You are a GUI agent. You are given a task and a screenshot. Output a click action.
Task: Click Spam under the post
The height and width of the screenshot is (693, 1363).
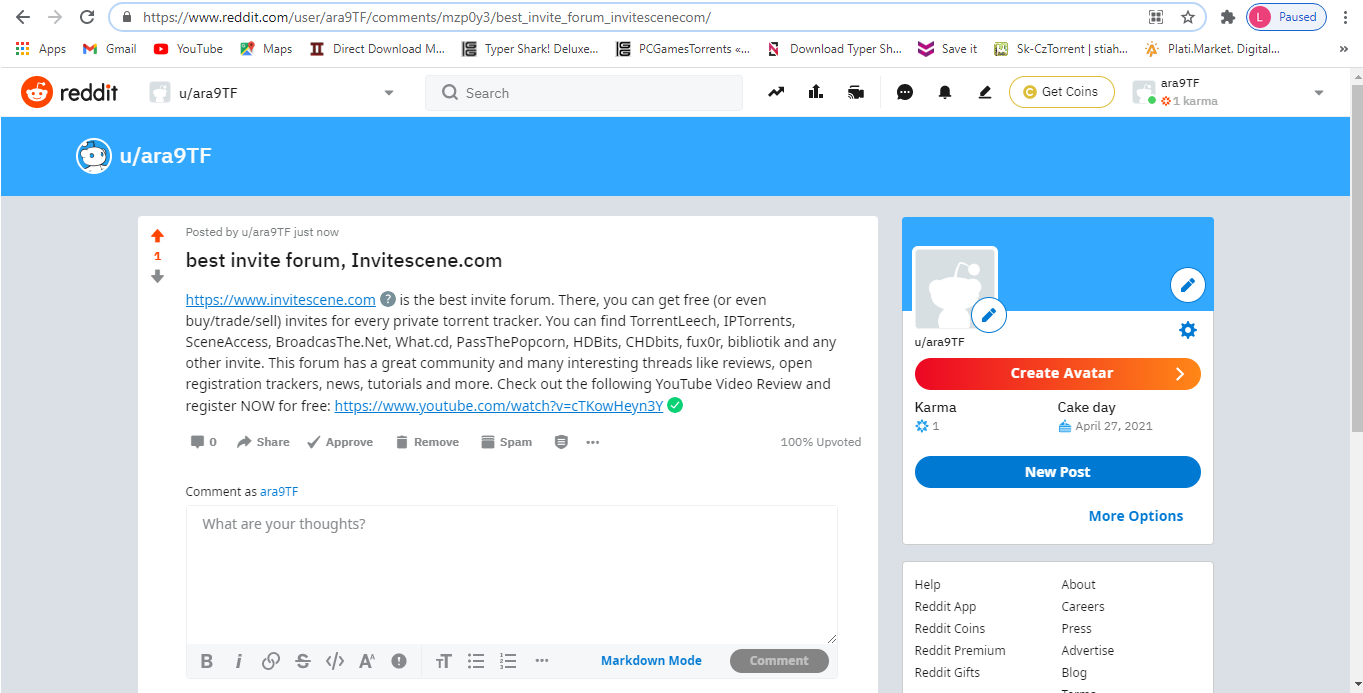pos(506,442)
